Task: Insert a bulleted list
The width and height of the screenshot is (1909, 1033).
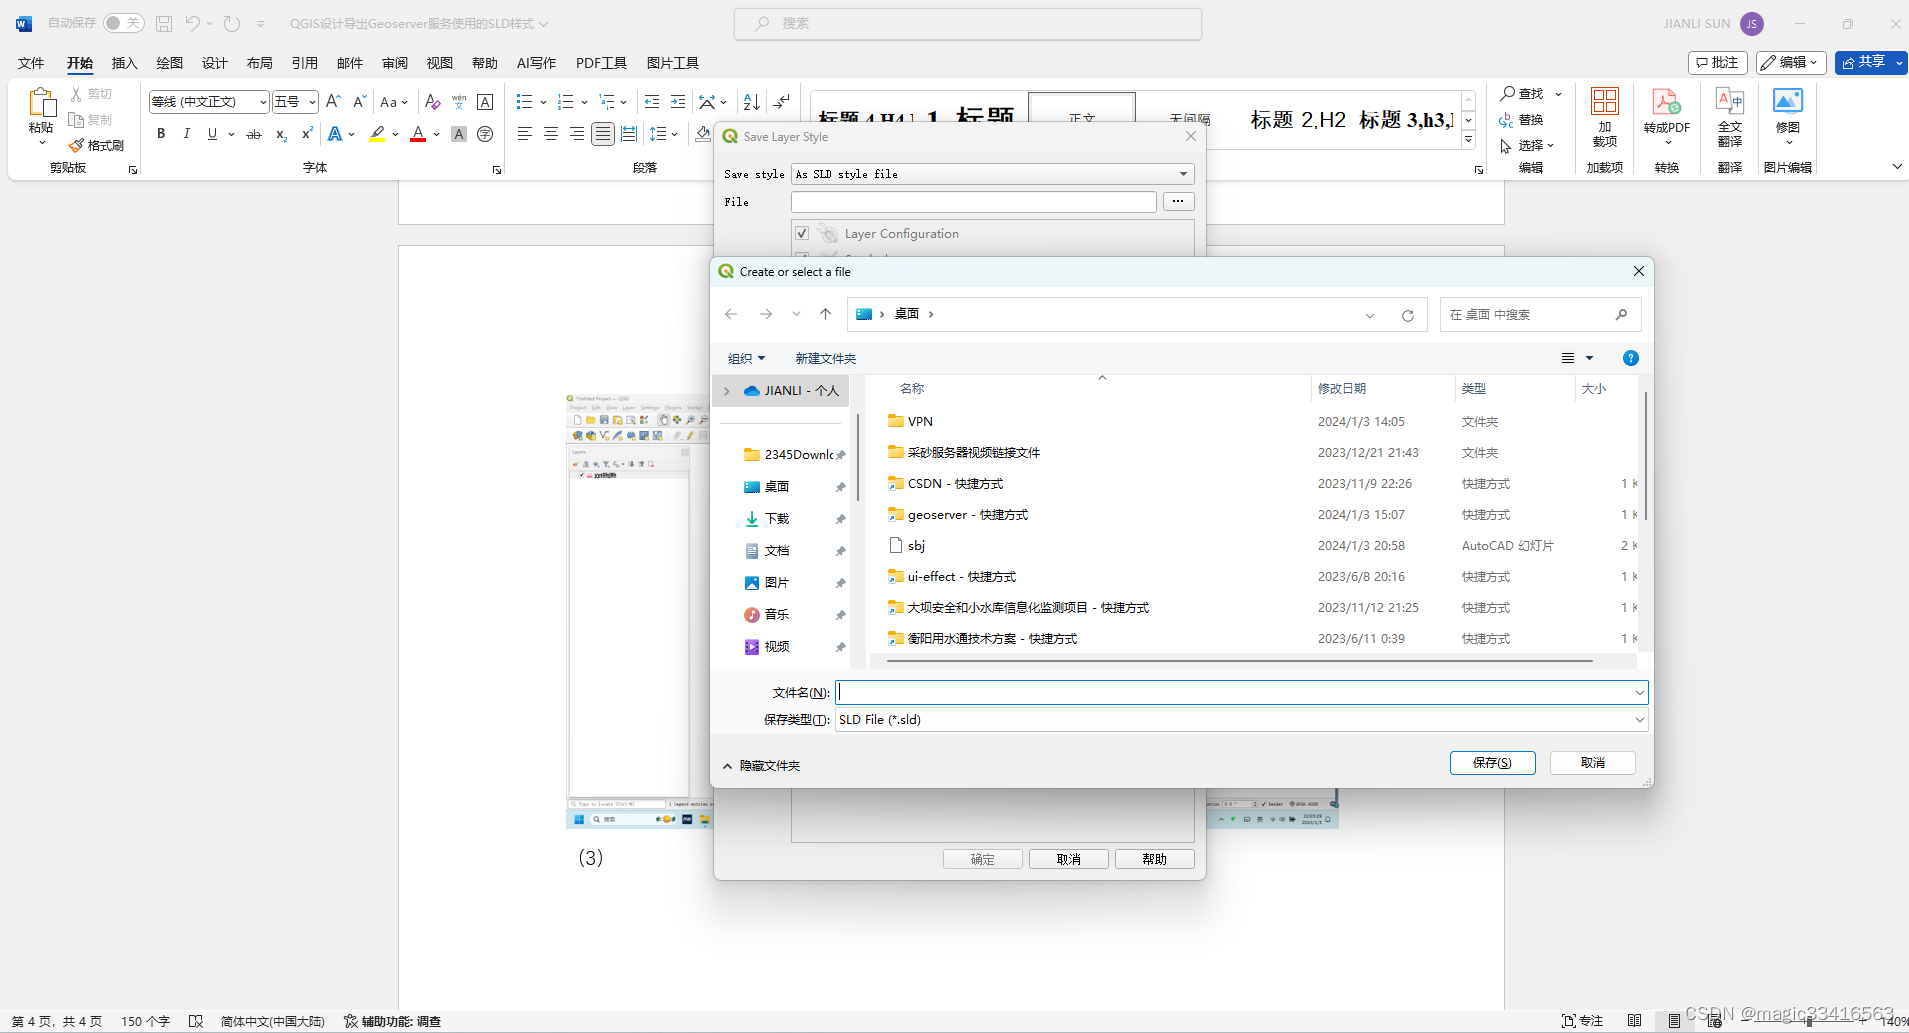Action: click(524, 102)
